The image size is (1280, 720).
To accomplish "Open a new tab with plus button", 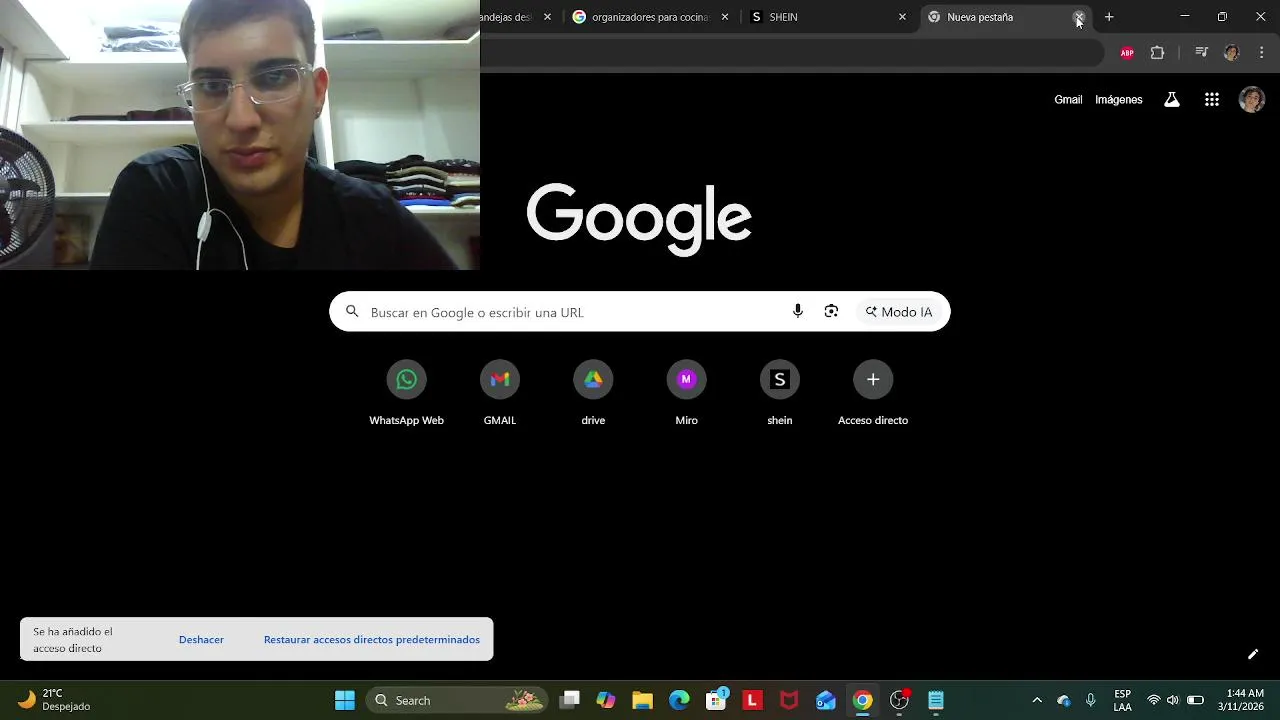I will click(x=1109, y=17).
